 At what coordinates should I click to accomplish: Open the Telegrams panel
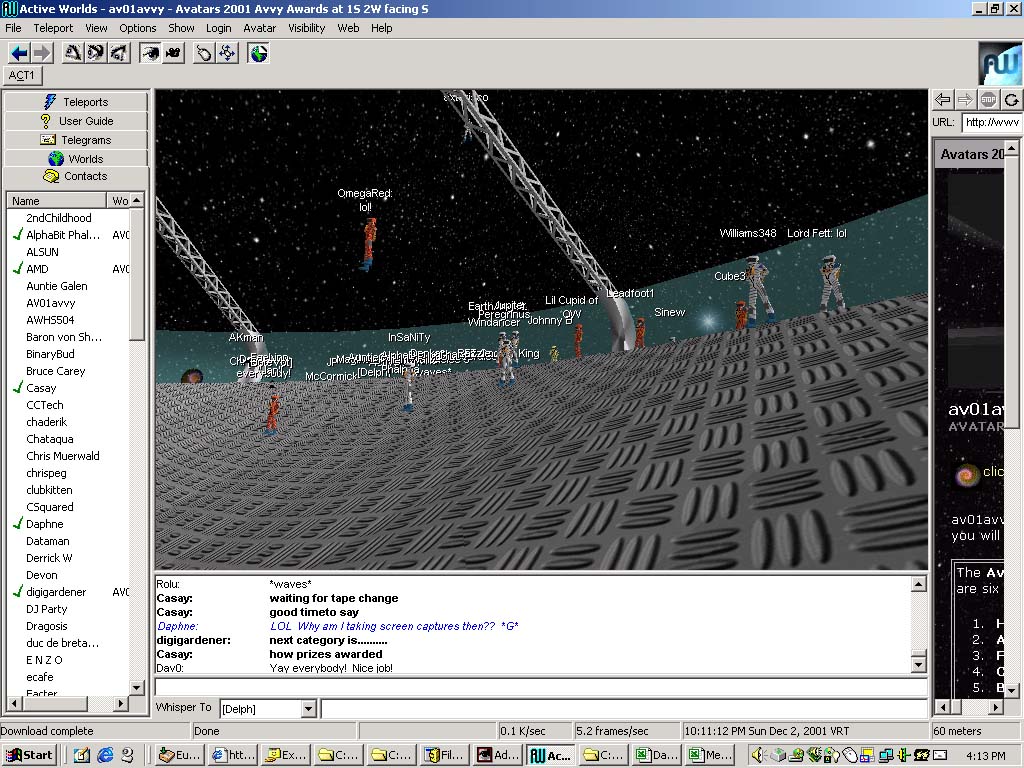click(77, 140)
